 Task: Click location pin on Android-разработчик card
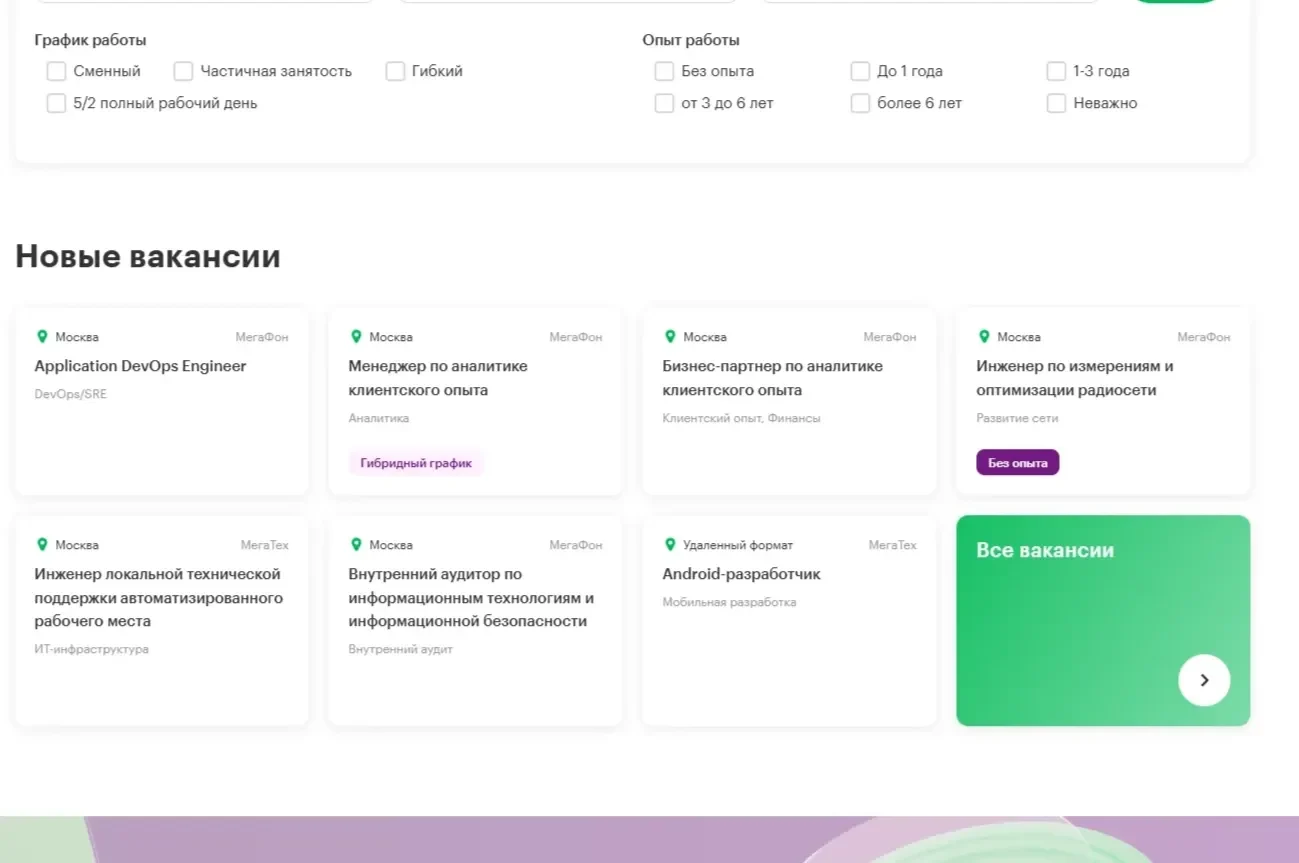pos(670,545)
